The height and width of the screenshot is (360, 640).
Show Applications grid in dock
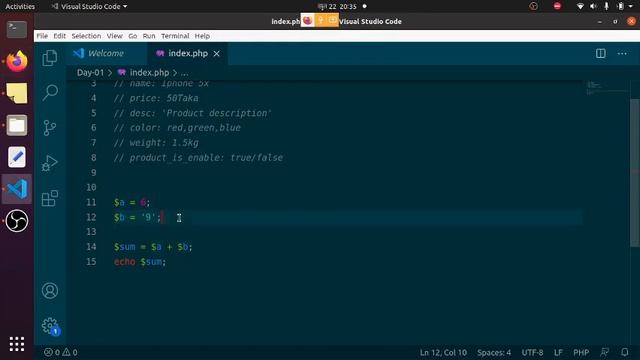pyautogui.click(x=17, y=344)
